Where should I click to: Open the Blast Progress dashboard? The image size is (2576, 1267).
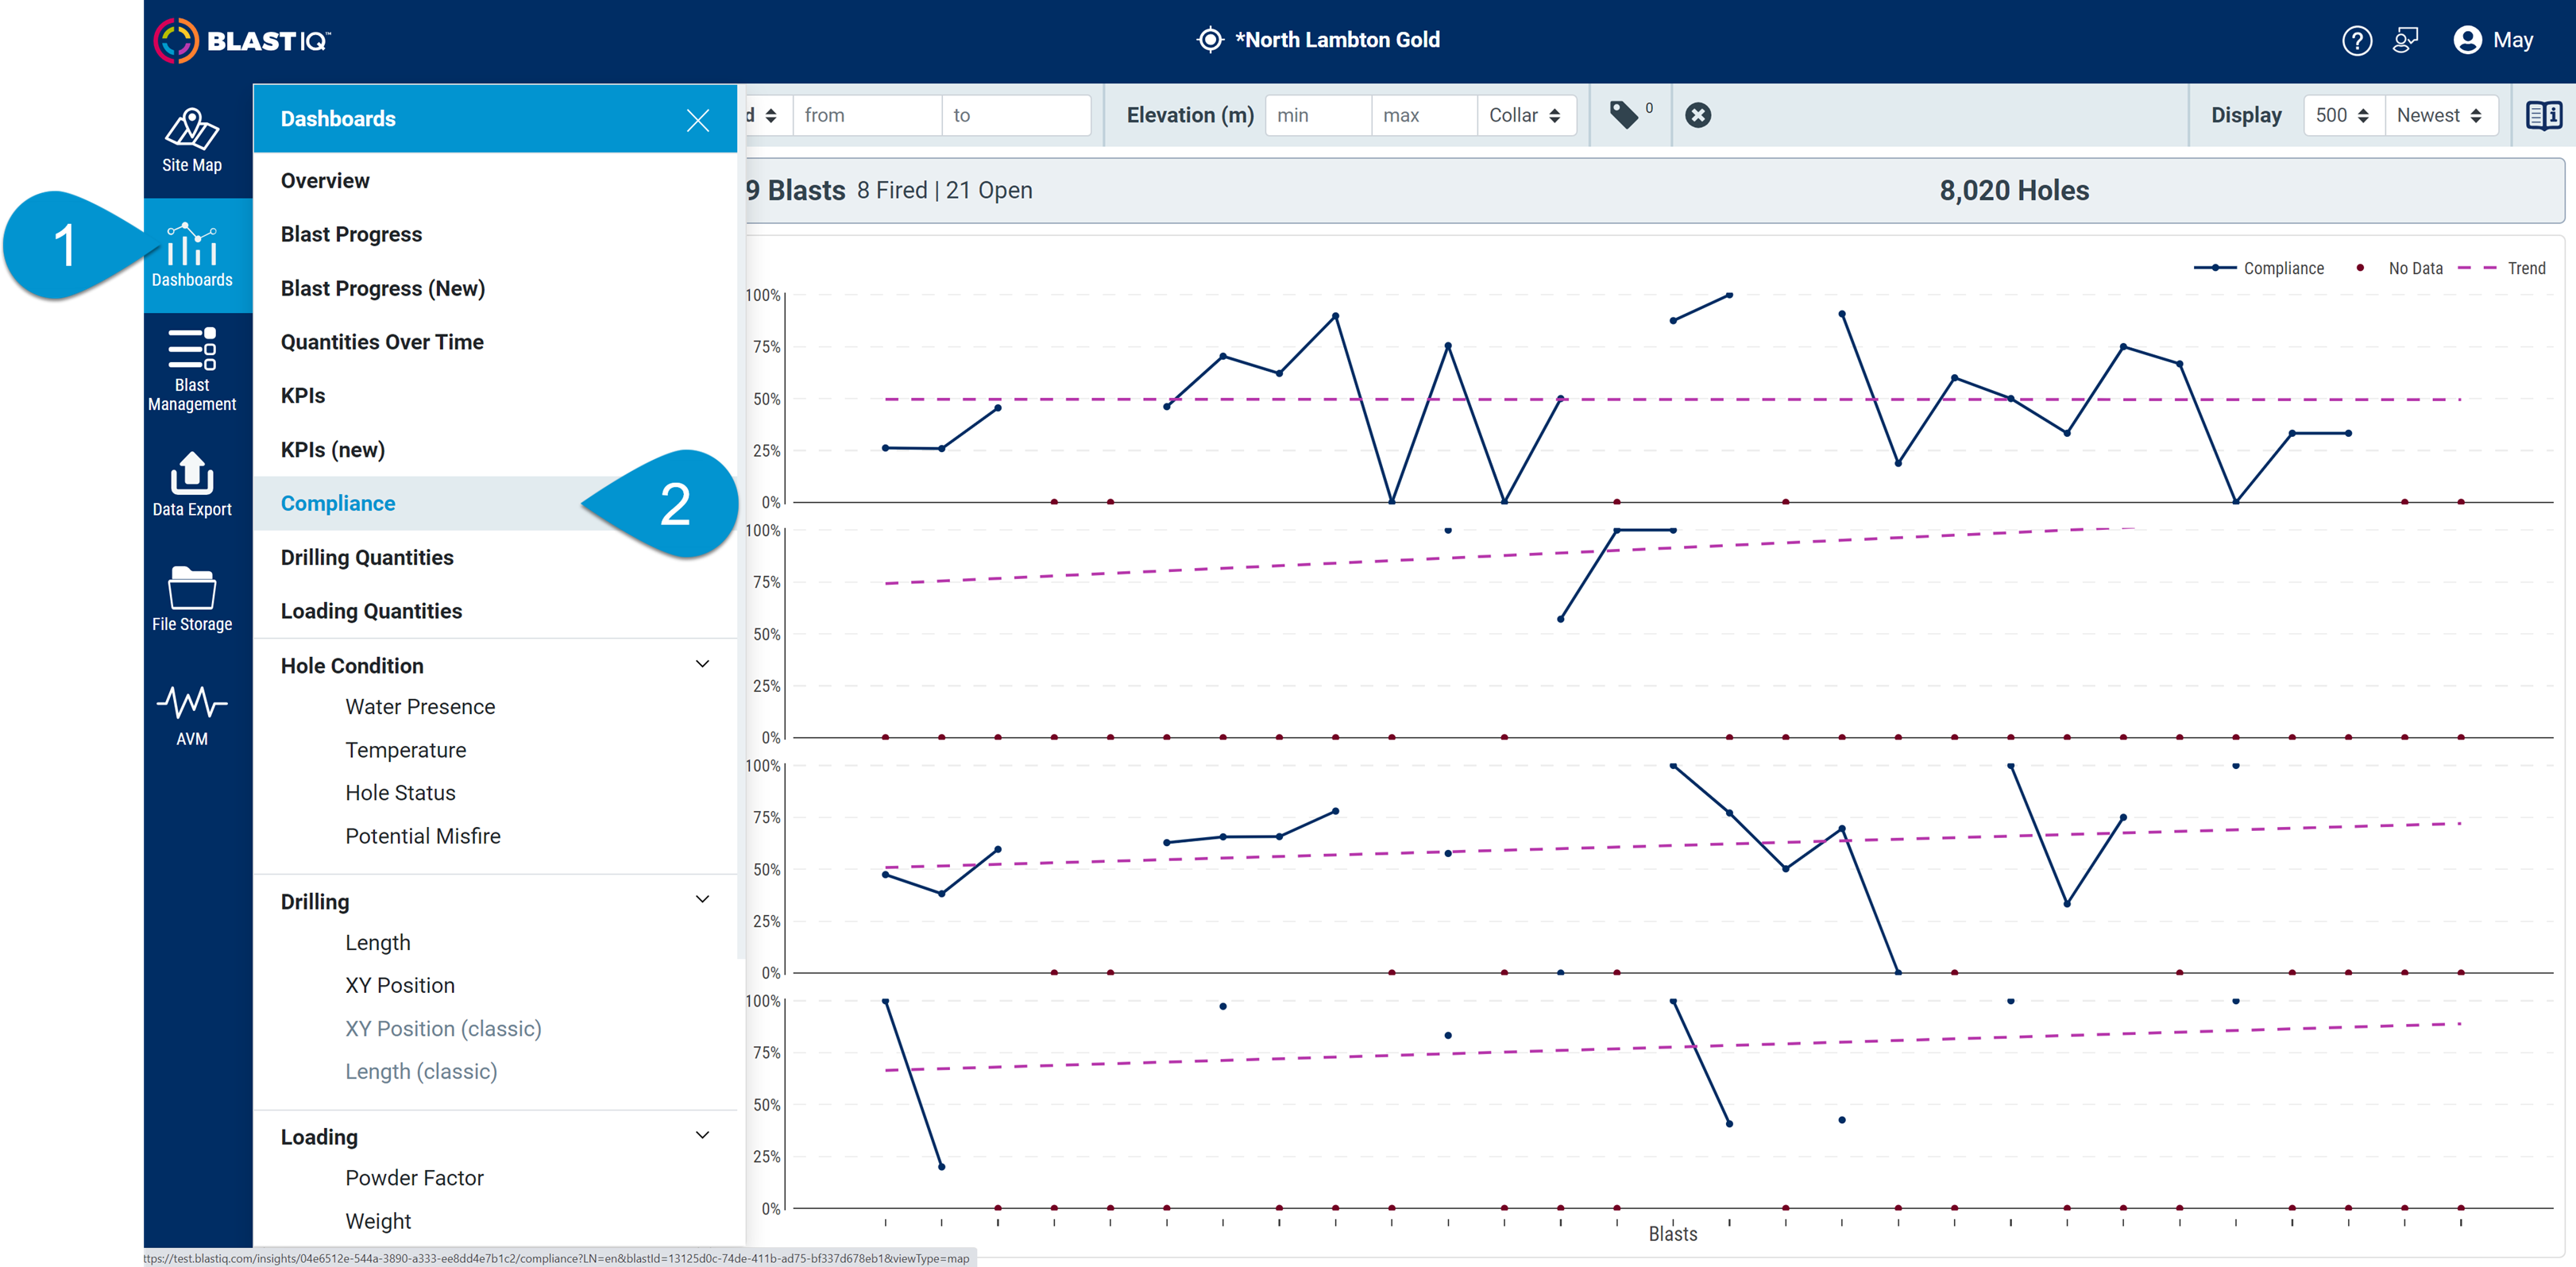pos(351,234)
